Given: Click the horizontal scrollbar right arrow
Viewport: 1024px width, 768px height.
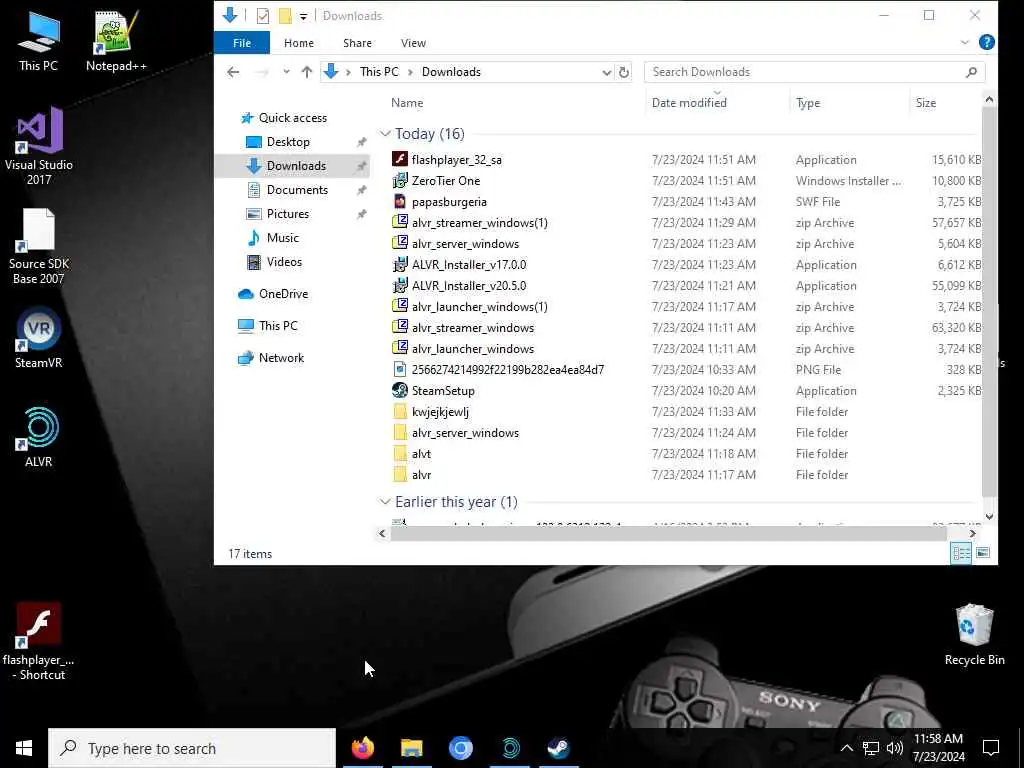Looking at the screenshot, I should [972, 534].
